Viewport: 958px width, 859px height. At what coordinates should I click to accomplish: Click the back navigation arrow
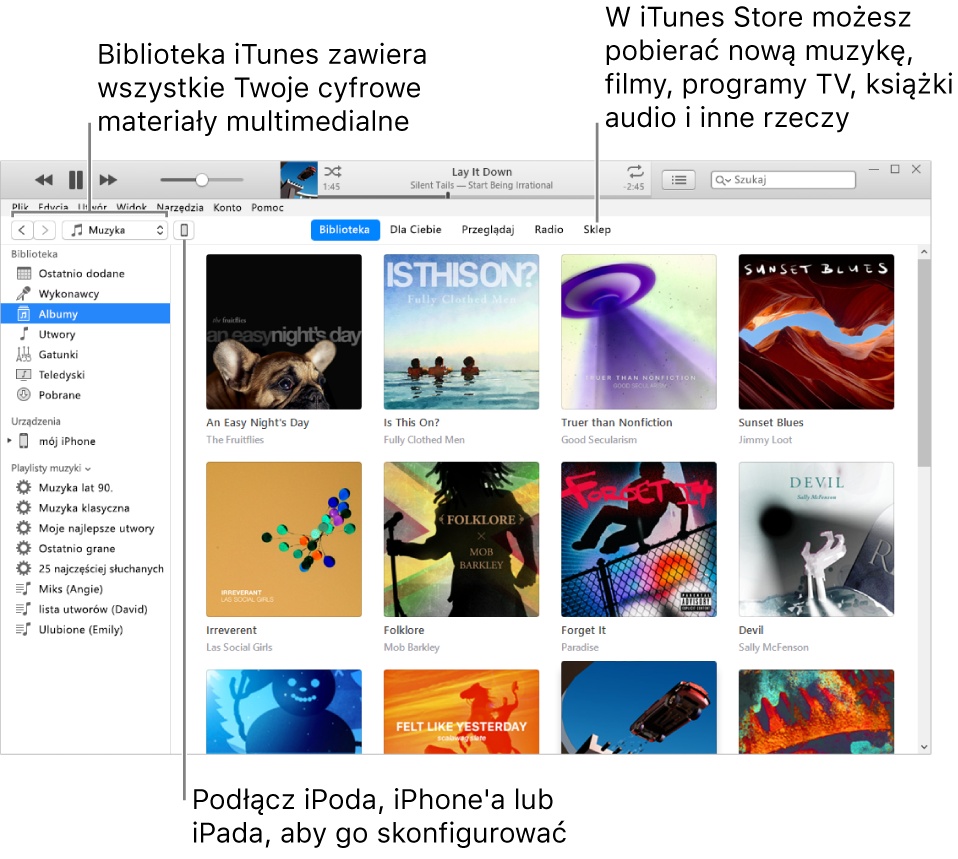click(21, 229)
